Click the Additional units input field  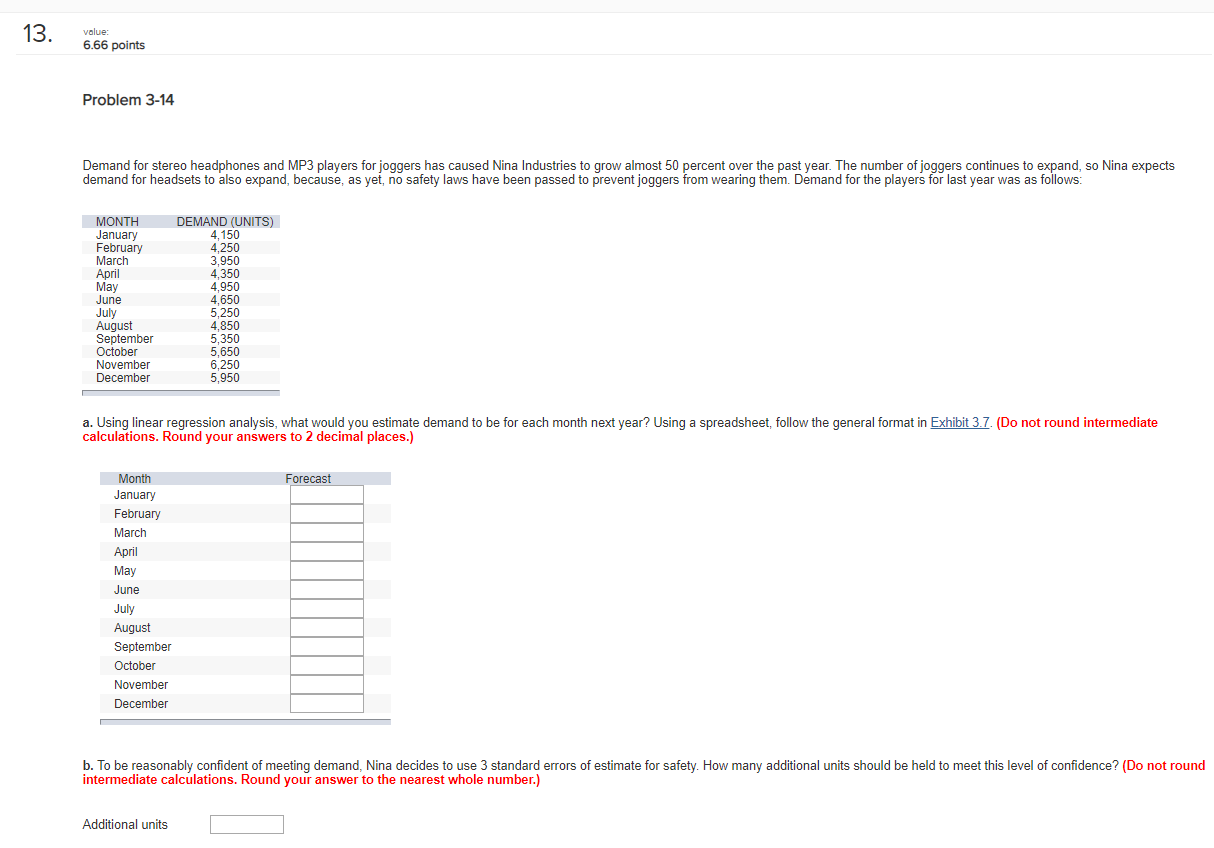[x=246, y=824]
